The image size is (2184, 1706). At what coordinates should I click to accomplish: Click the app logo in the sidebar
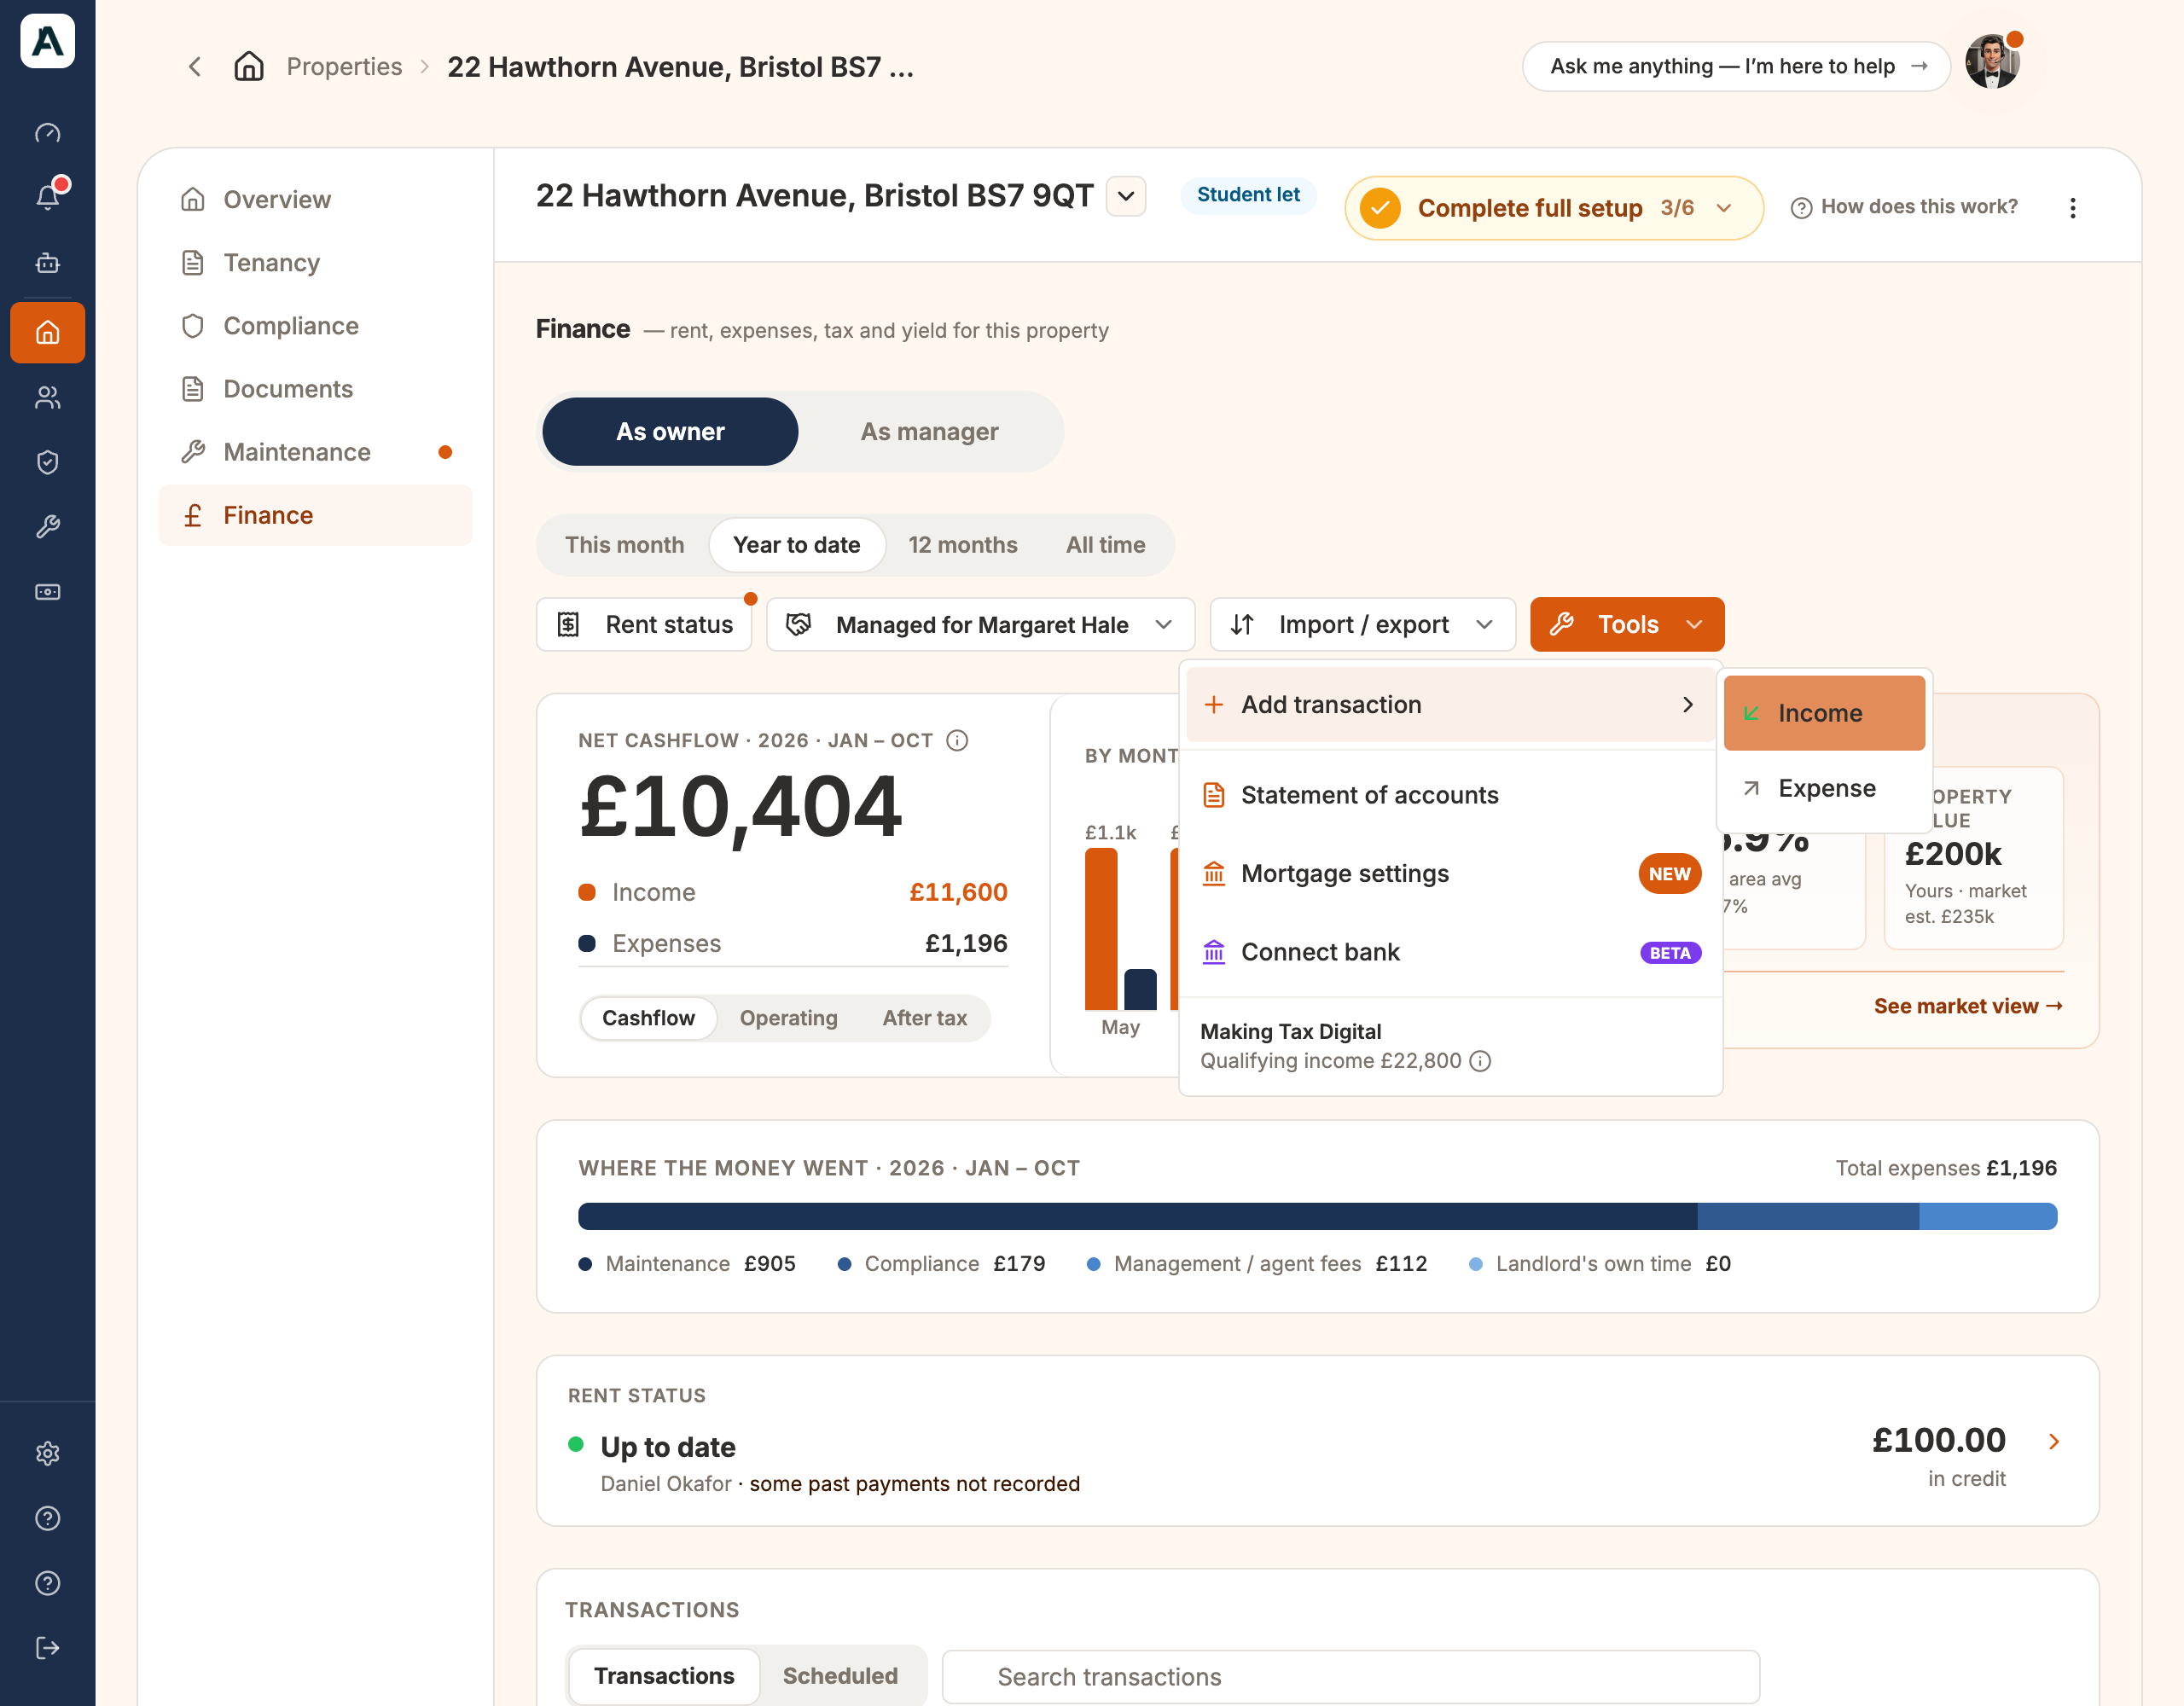47,41
